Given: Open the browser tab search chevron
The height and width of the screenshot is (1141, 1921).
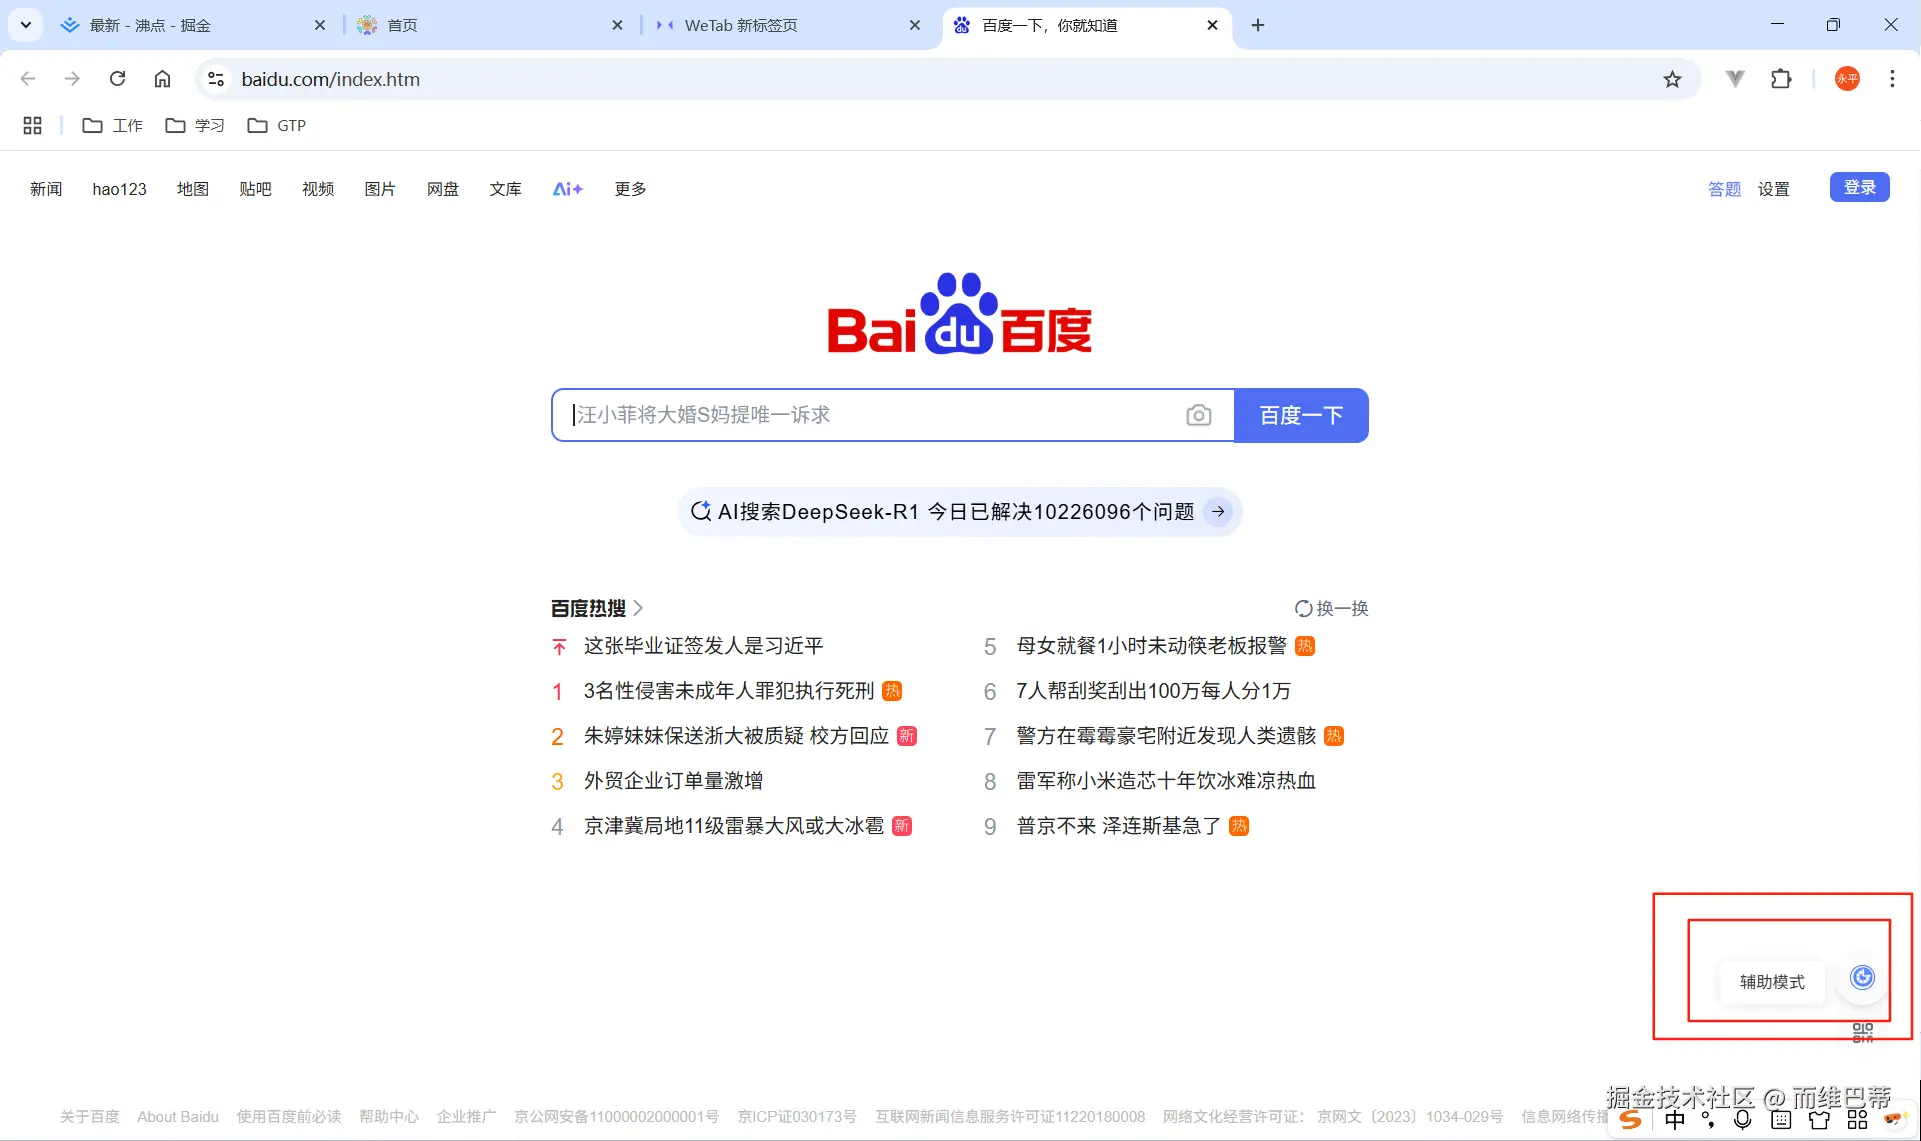Looking at the screenshot, I should tap(26, 25).
